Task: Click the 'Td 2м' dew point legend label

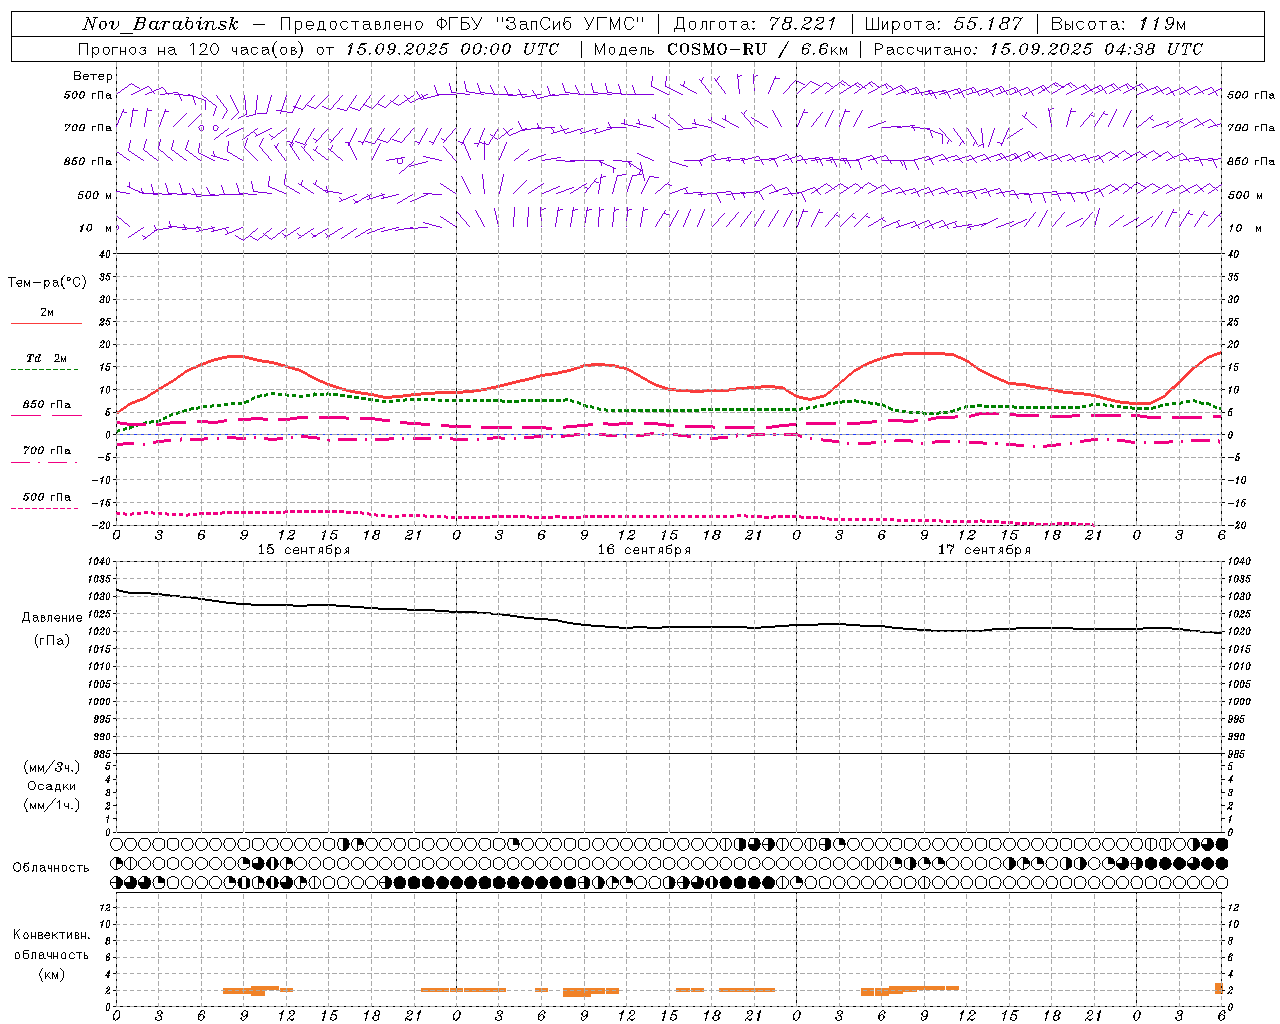Action: tap(46, 358)
